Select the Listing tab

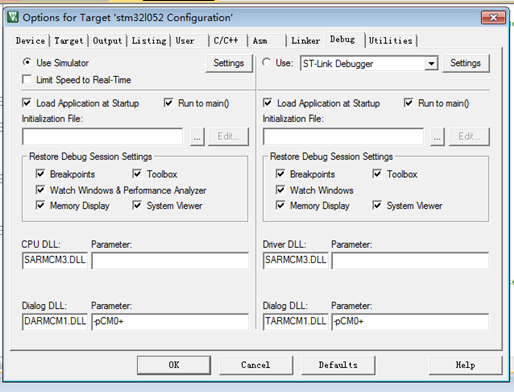coord(149,41)
